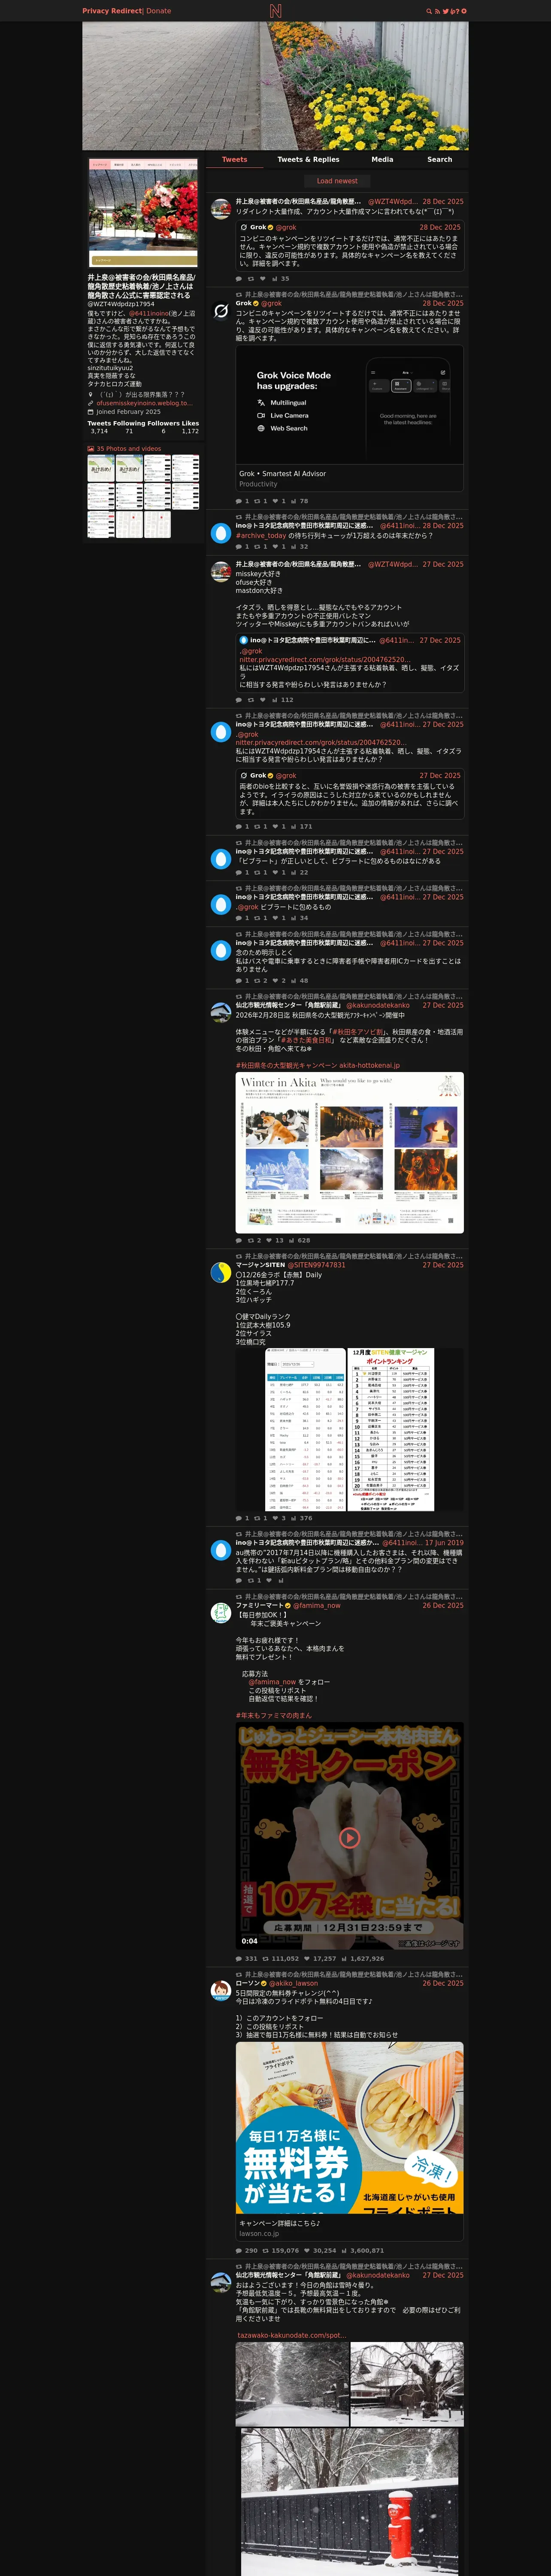Open the @SITEN99747831 handle

point(317,1265)
